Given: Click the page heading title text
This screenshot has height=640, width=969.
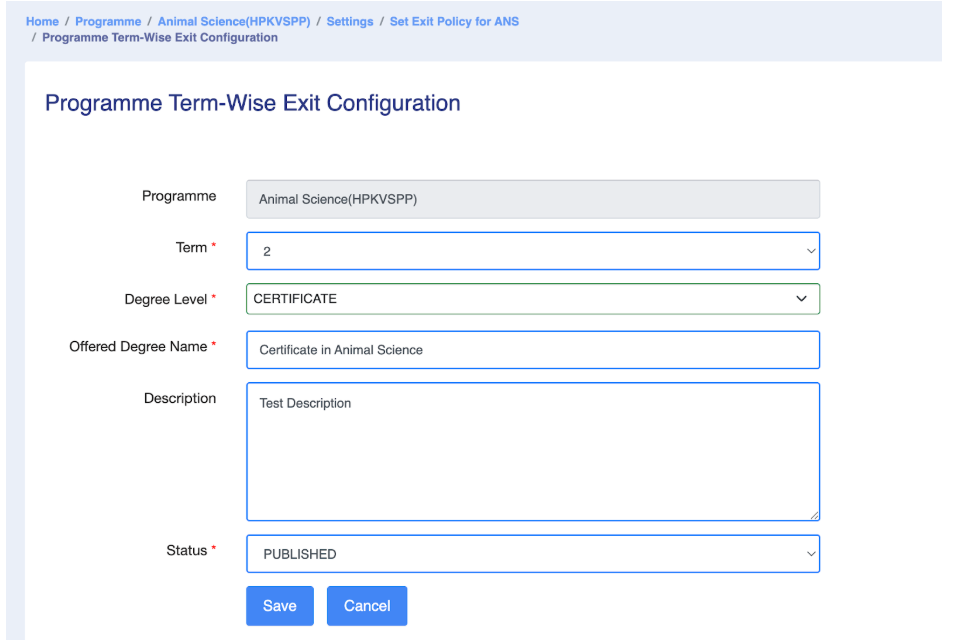Looking at the screenshot, I should pyautogui.click(x=252, y=103).
